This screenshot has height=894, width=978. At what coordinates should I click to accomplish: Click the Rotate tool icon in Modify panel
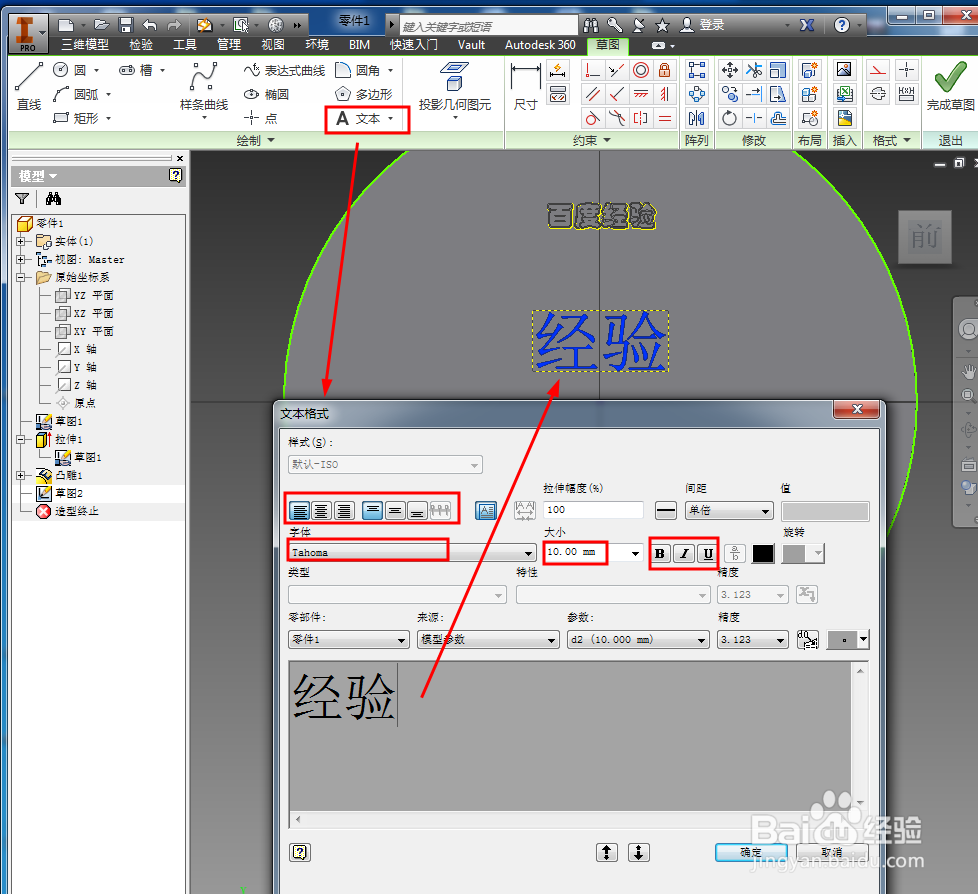coord(729,118)
